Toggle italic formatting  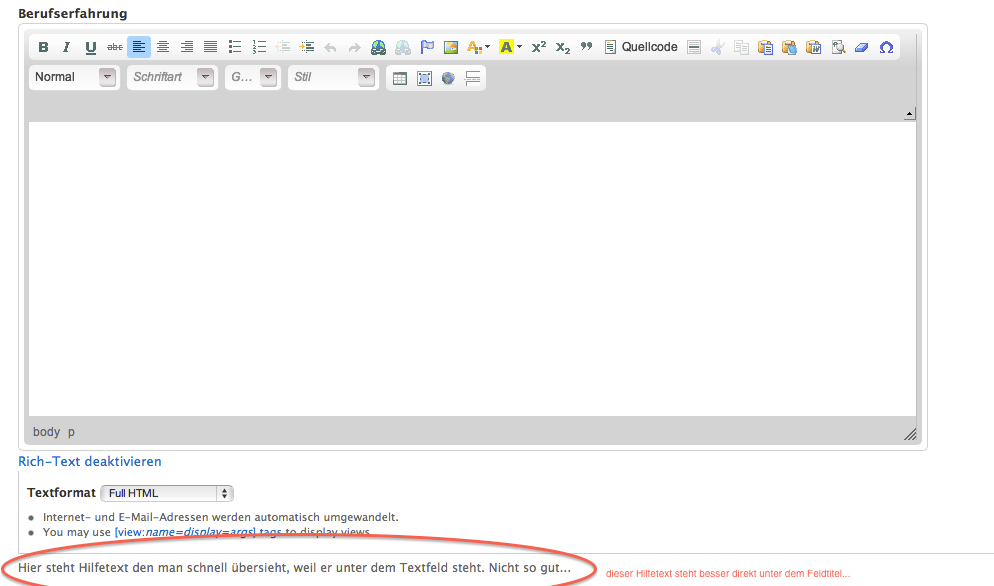tap(67, 47)
